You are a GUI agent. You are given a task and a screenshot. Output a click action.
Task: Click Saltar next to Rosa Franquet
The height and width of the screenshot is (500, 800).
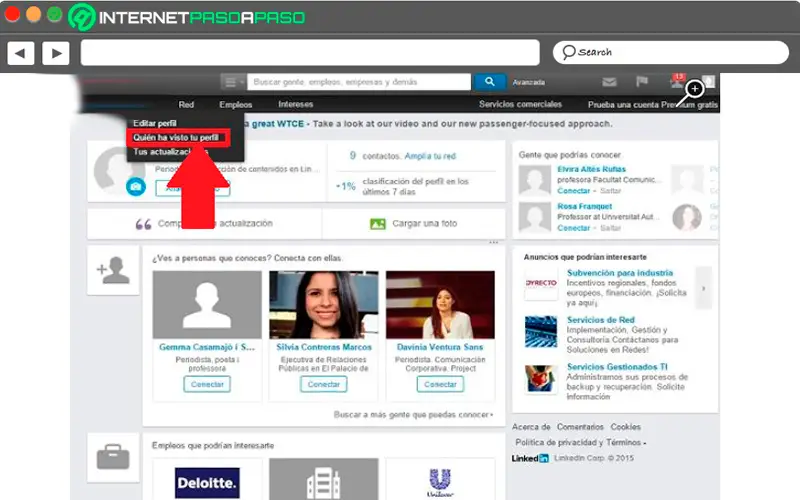[611, 228]
